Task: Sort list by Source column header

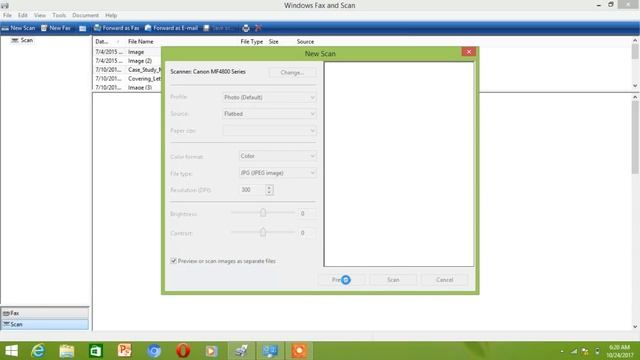Action: tap(305, 42)
